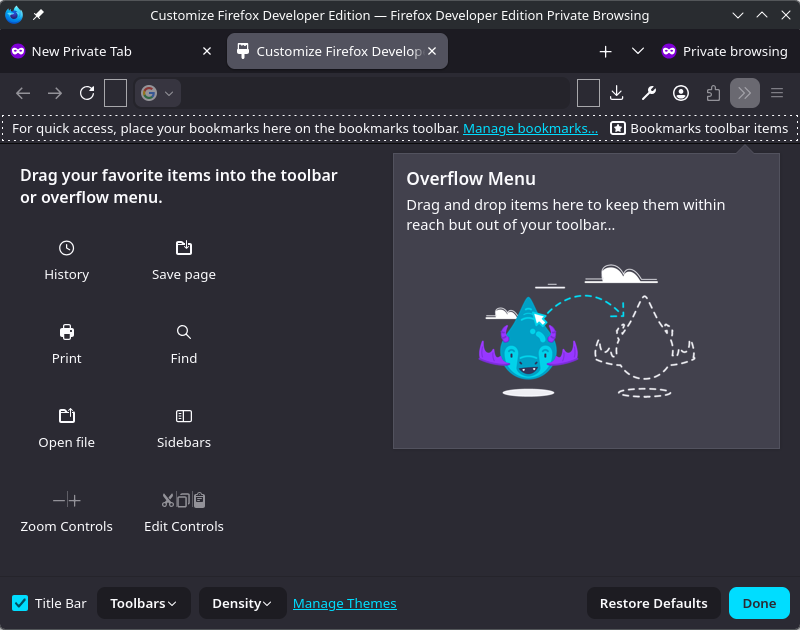Click the Done button

tap(759, 603)
